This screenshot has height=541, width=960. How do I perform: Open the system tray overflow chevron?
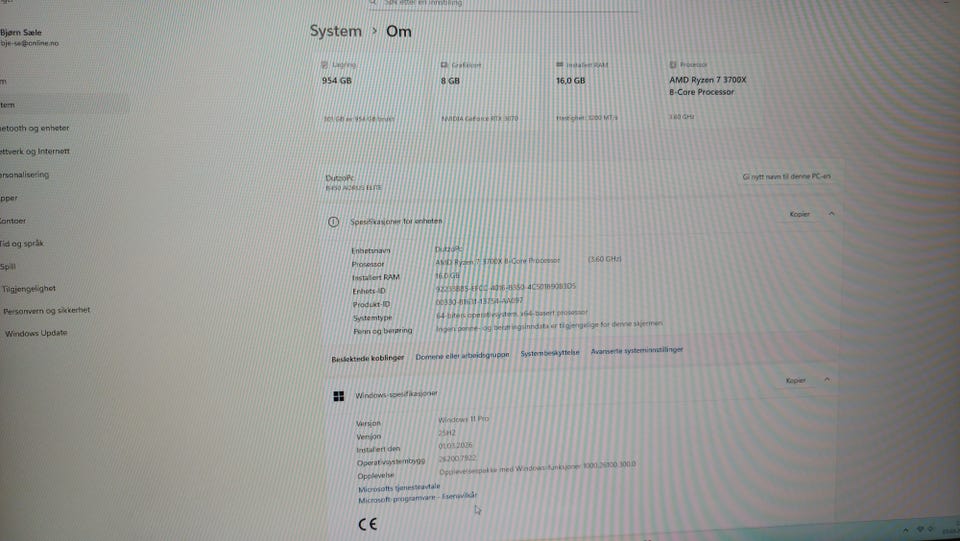(x=906, y=530)
